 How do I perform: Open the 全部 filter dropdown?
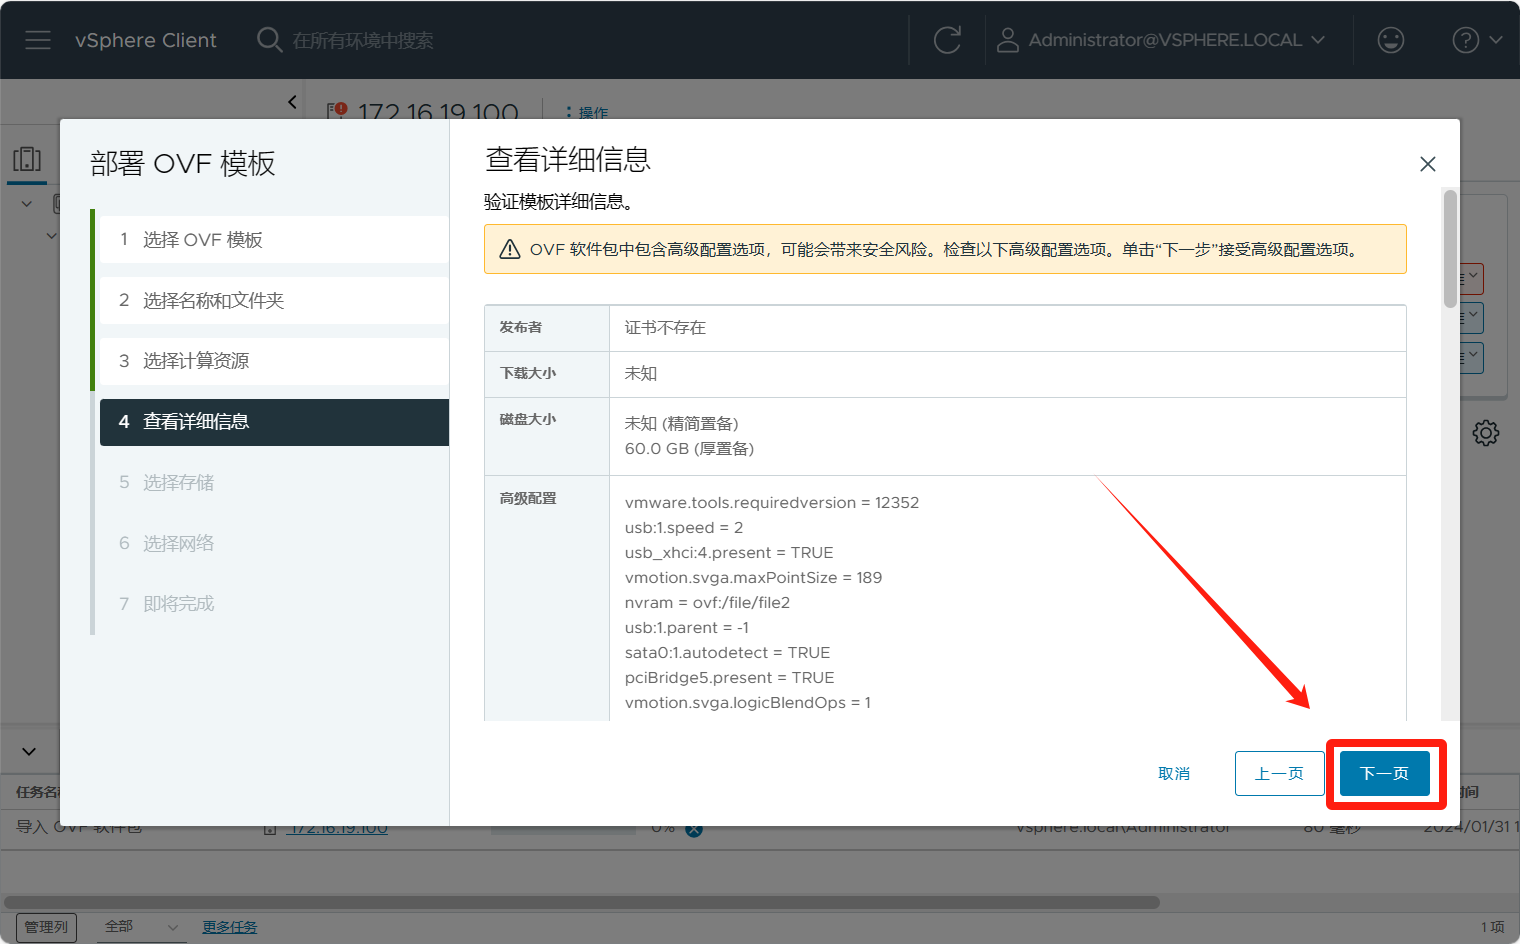point(141,927)
